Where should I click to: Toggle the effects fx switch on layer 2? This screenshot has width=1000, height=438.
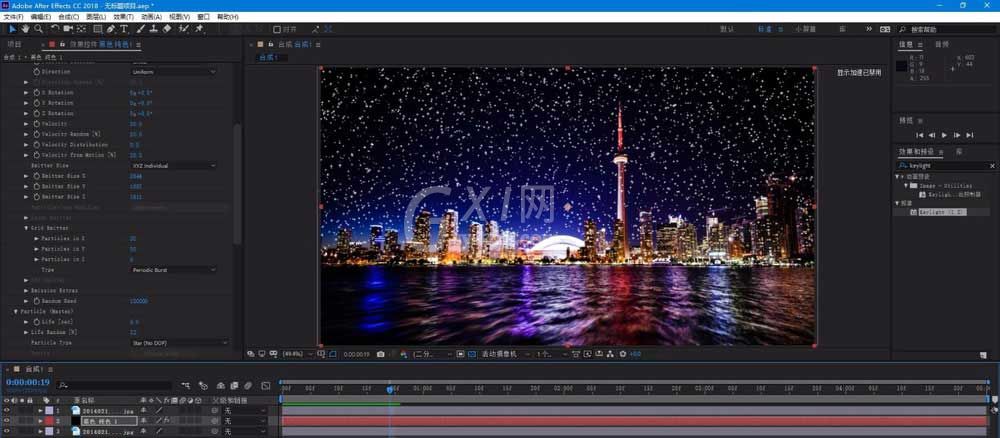pos(166,421)
